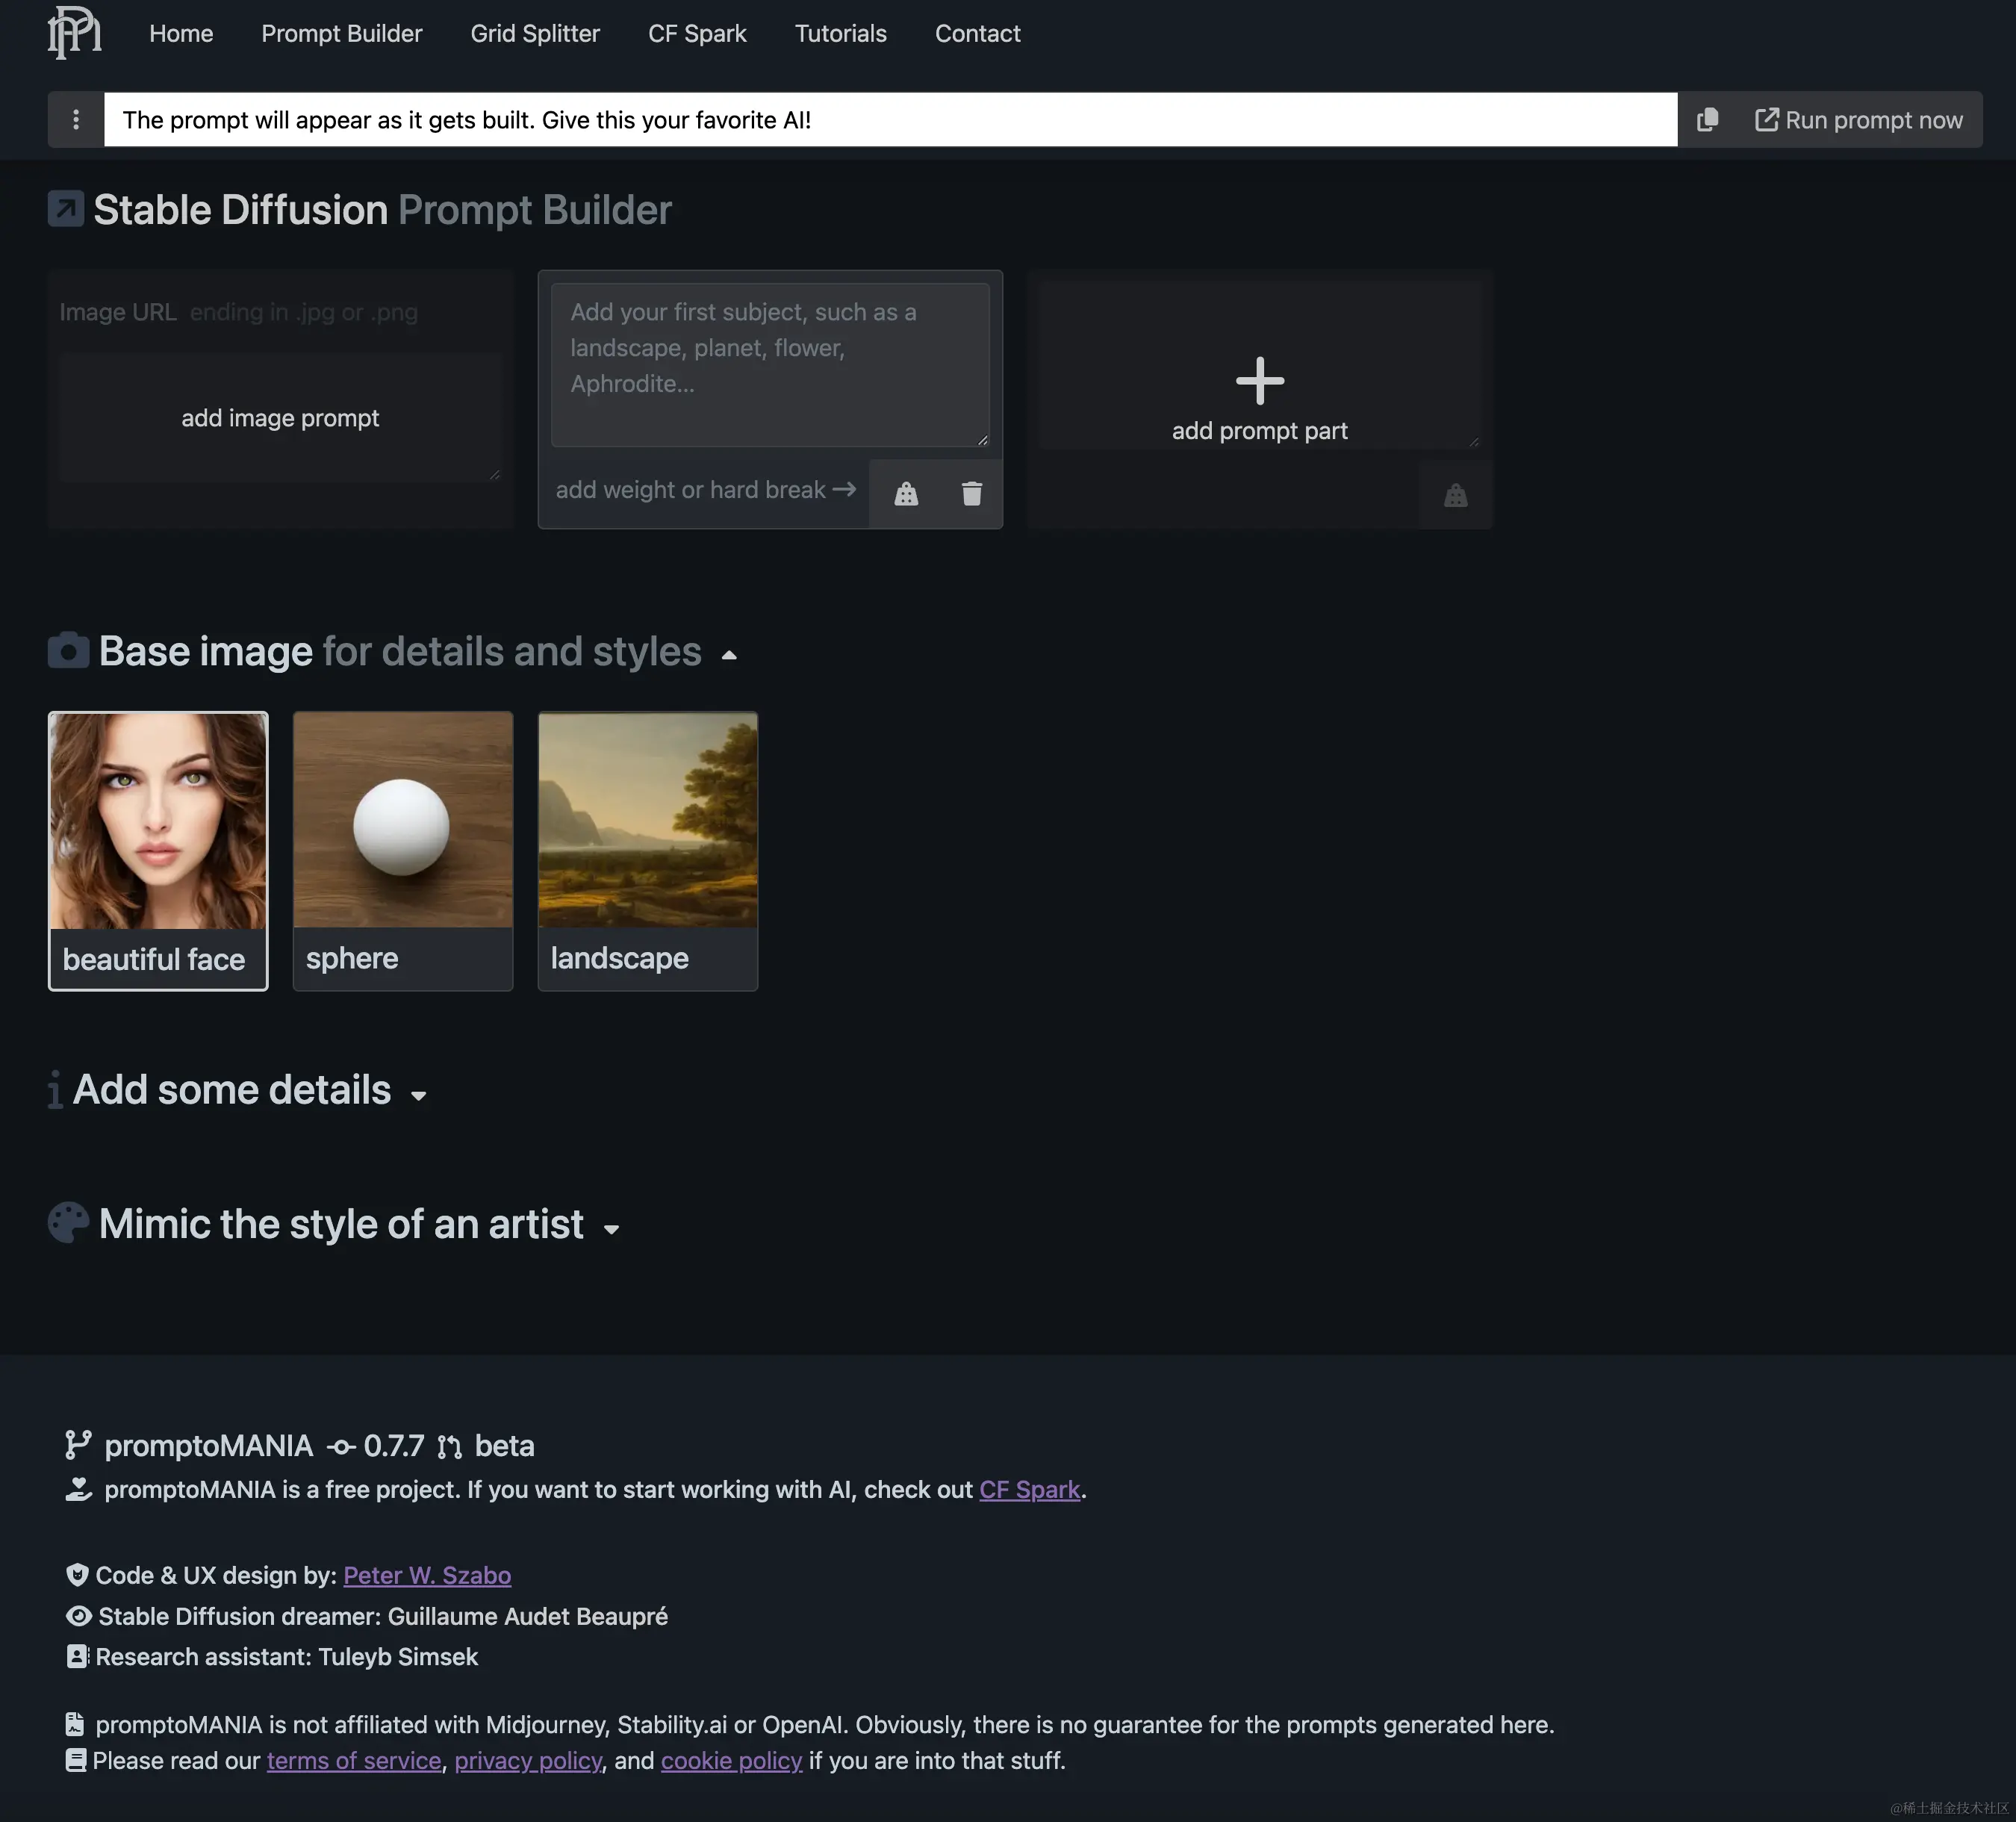The image size is (2016, 1822).
Task: Click the commit icon before version 0.7.7
Action: pos(341,1446)
